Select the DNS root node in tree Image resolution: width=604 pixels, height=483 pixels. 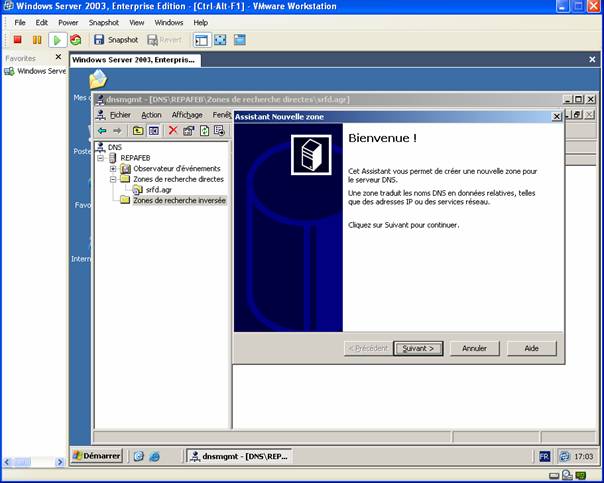(x=114, y=147)
